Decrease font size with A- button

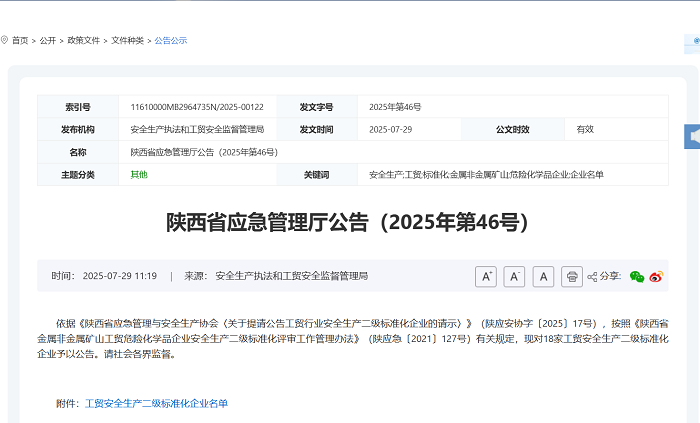coord(514,277)
